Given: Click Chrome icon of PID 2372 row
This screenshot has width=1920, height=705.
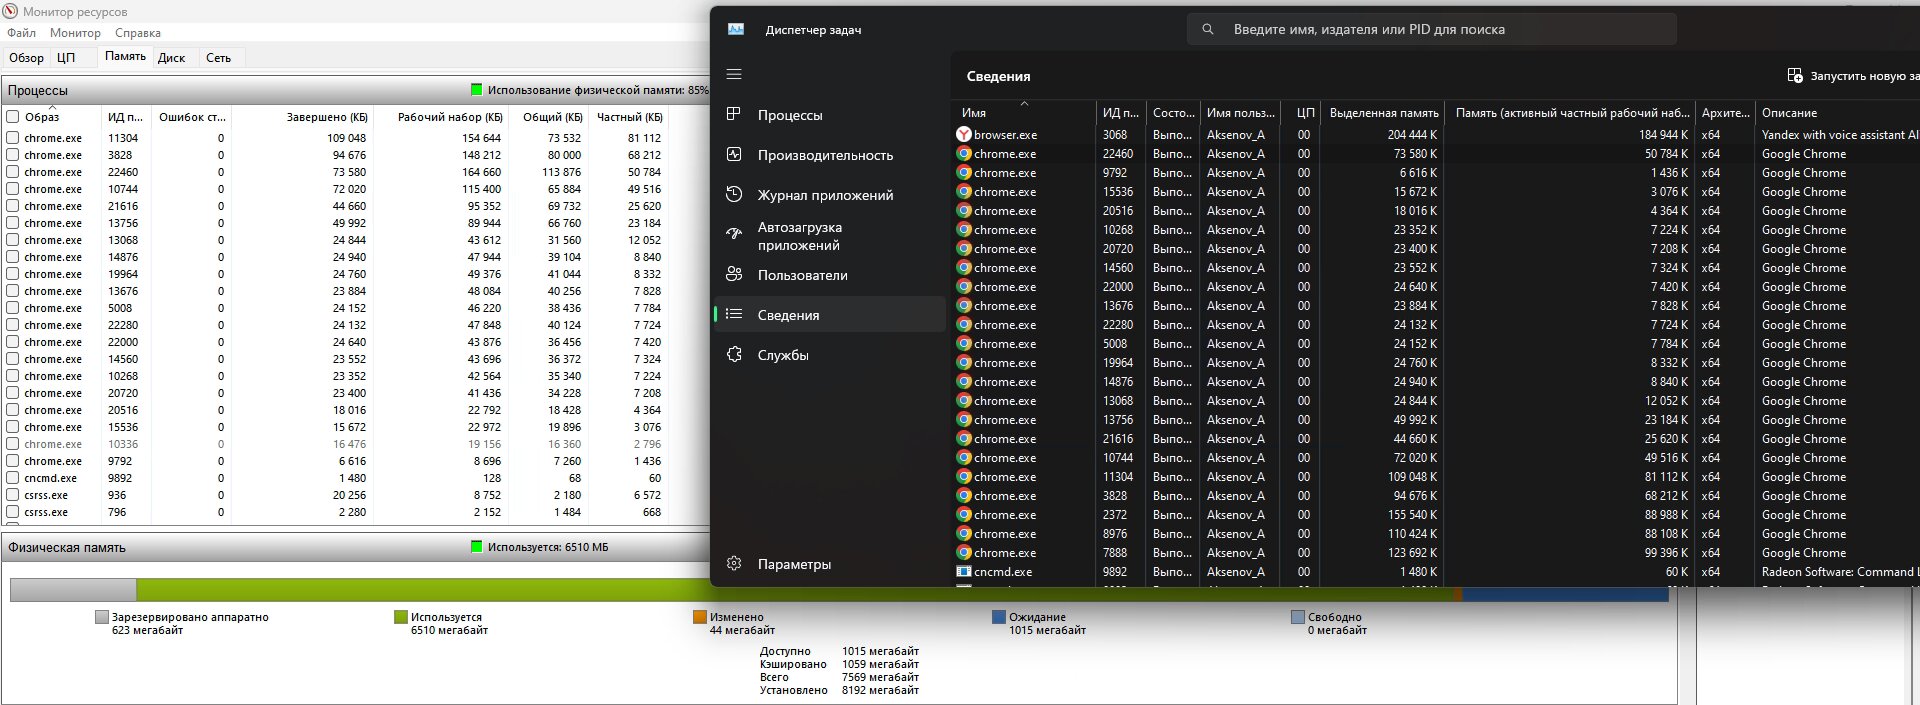Looking at the screenshot, I should [x=964, y=514].
